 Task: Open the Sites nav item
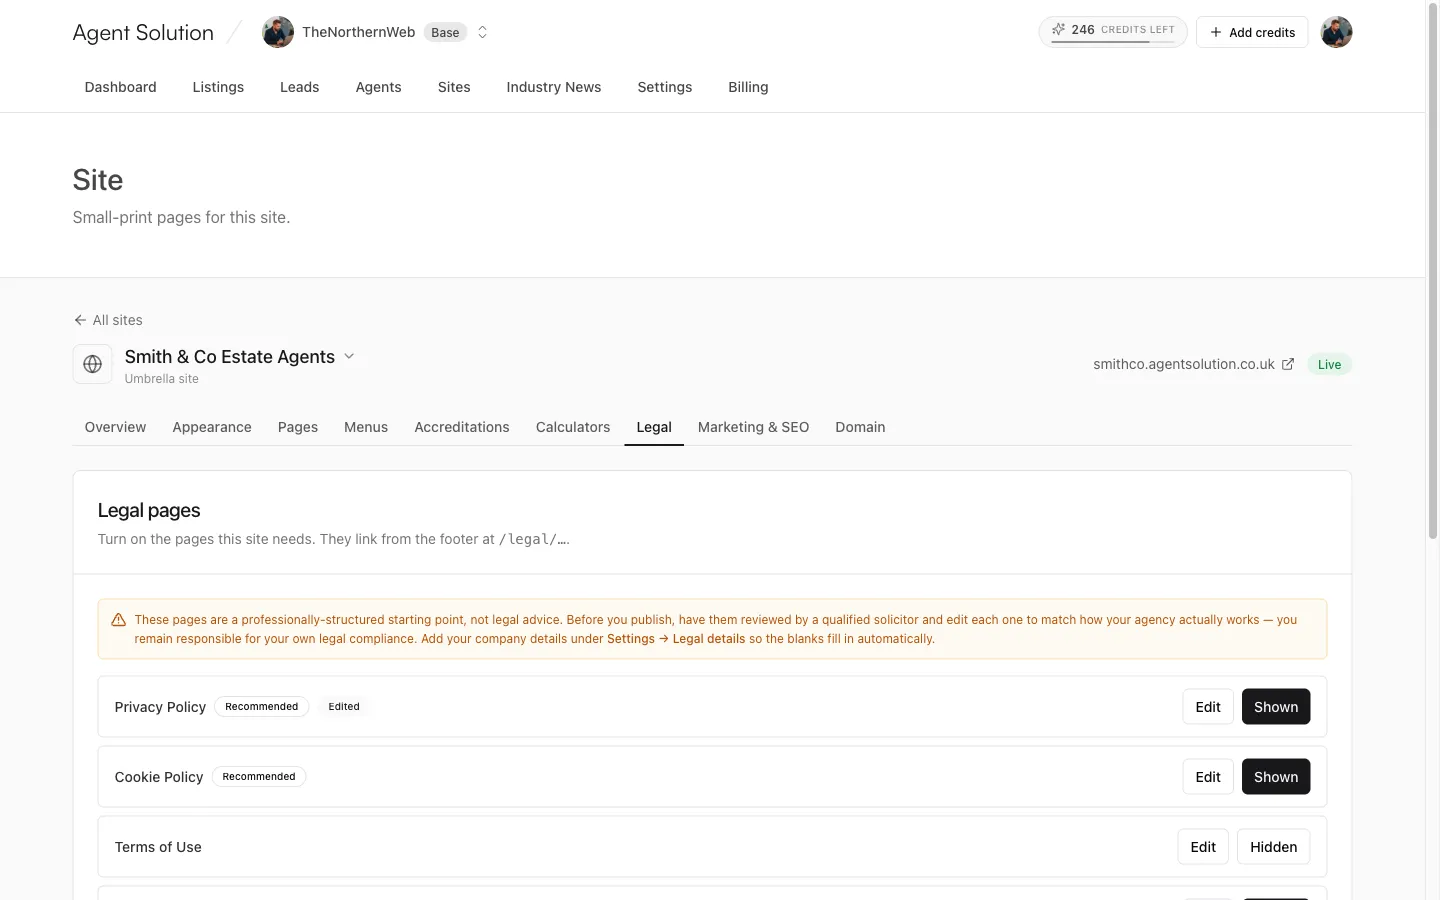coord(454,87)
